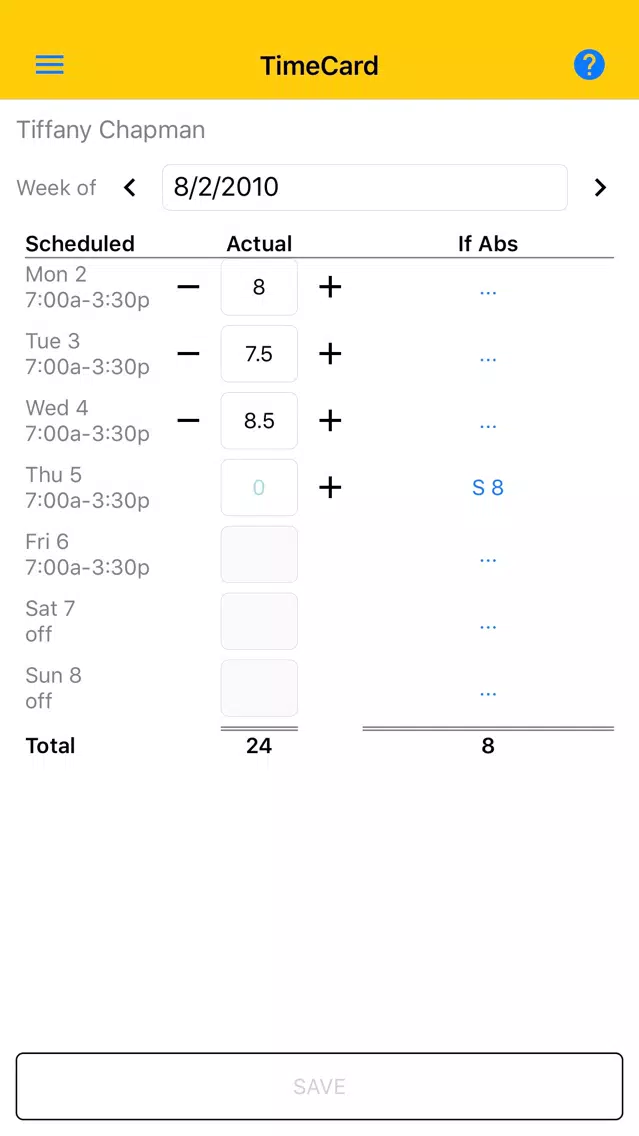Open Sunday If Abs ellipsis
Screen dimensions: 639x1136
(488, 693)
